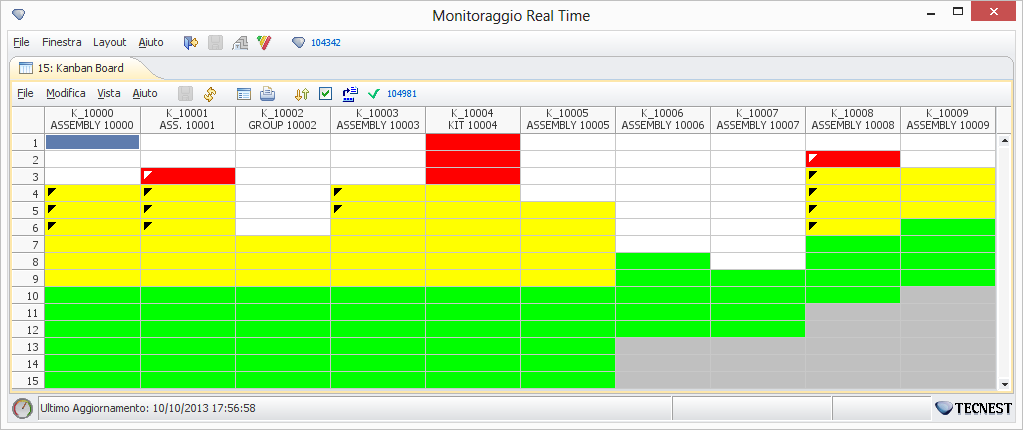The image size is (1023, 430).
Task: Select column header K_10003 ASSEMBLY 10003
Action: [378, 119]
